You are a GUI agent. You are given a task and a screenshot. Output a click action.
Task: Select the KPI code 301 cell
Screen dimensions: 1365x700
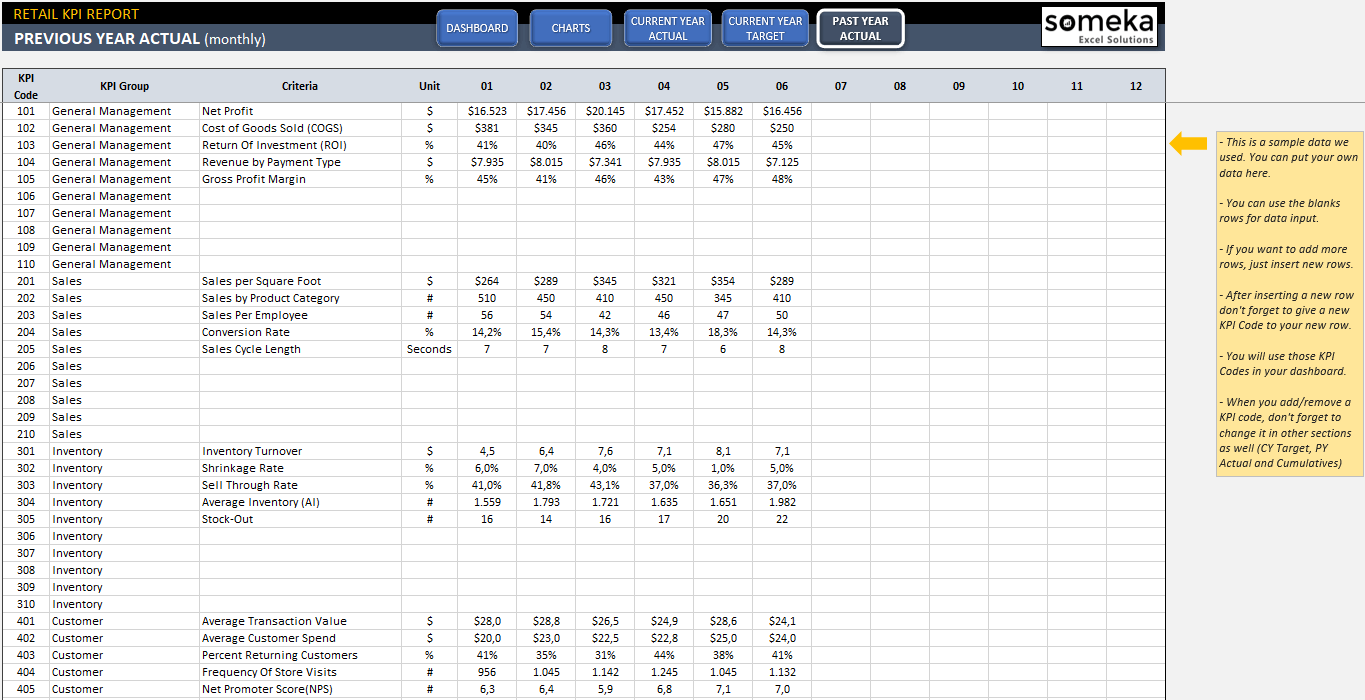26,451
